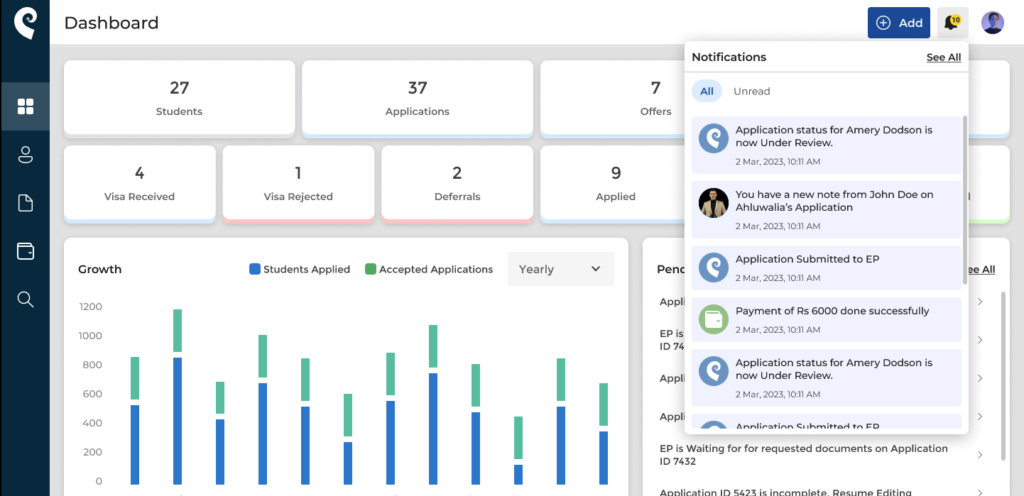Click the company logo in the sidebar
The image size is (1024, 496).
click(25, 23)
